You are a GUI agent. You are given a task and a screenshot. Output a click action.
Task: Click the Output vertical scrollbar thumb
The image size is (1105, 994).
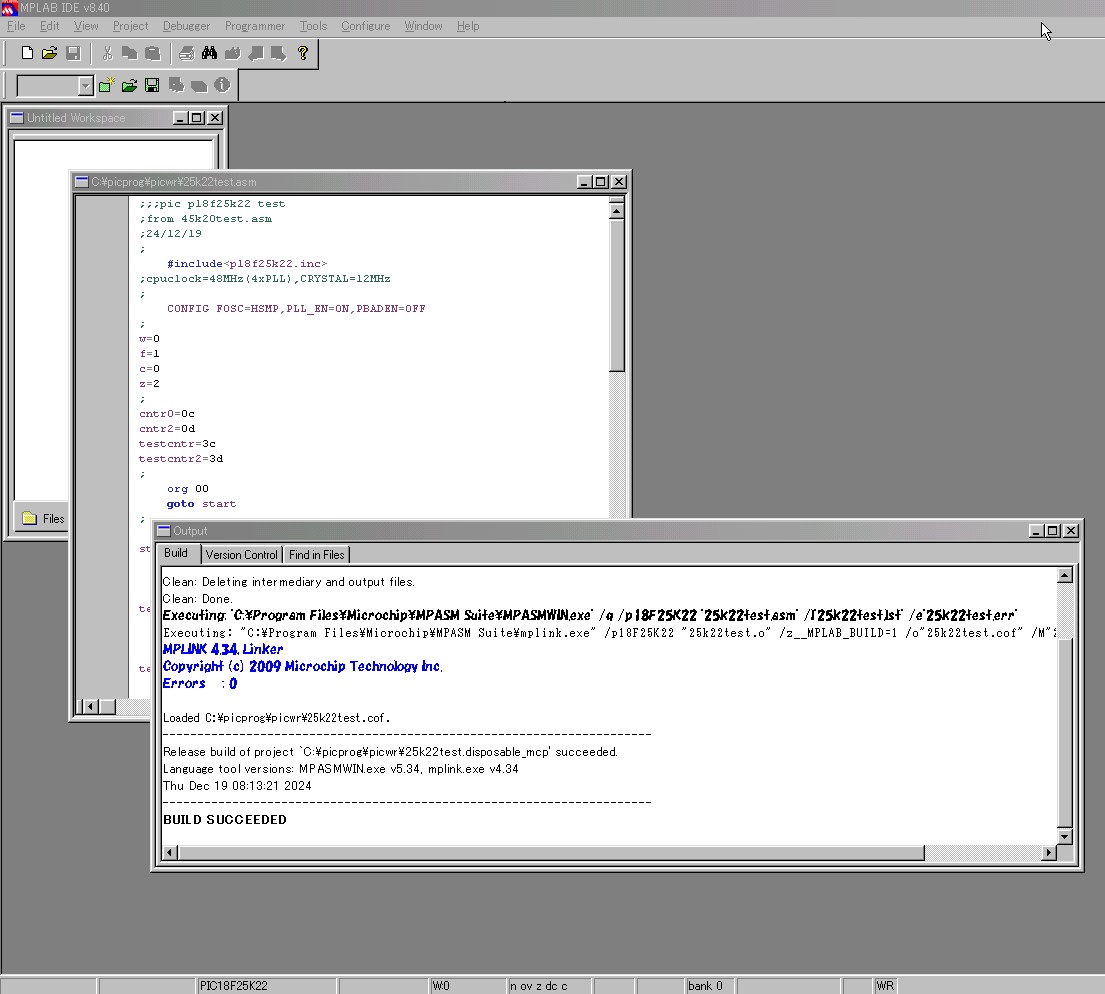pos(1065,732)
